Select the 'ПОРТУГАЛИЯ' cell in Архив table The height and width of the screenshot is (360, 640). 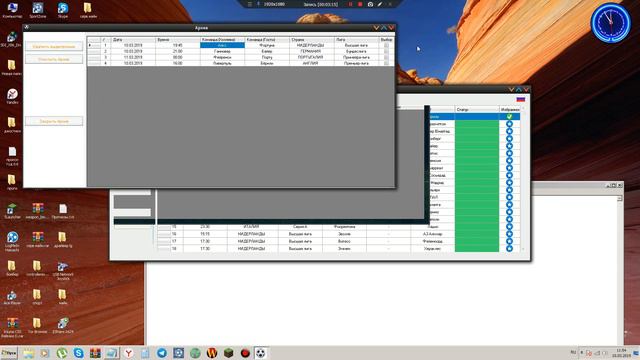click(x=311, y=58)
